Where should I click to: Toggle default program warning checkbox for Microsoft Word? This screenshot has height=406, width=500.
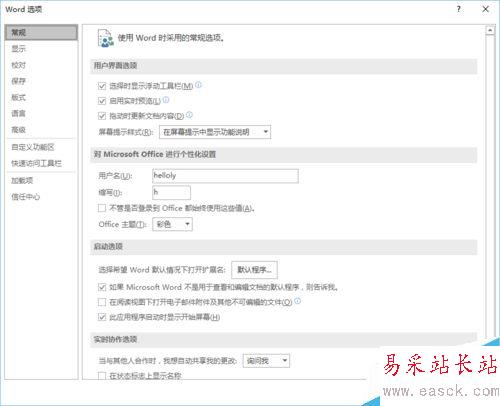pos(102,287)
